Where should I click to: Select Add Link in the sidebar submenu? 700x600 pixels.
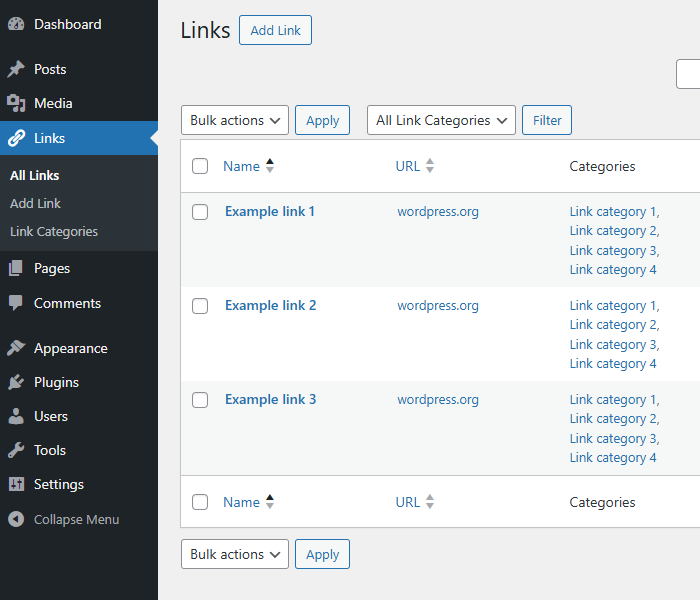[35, 203]
